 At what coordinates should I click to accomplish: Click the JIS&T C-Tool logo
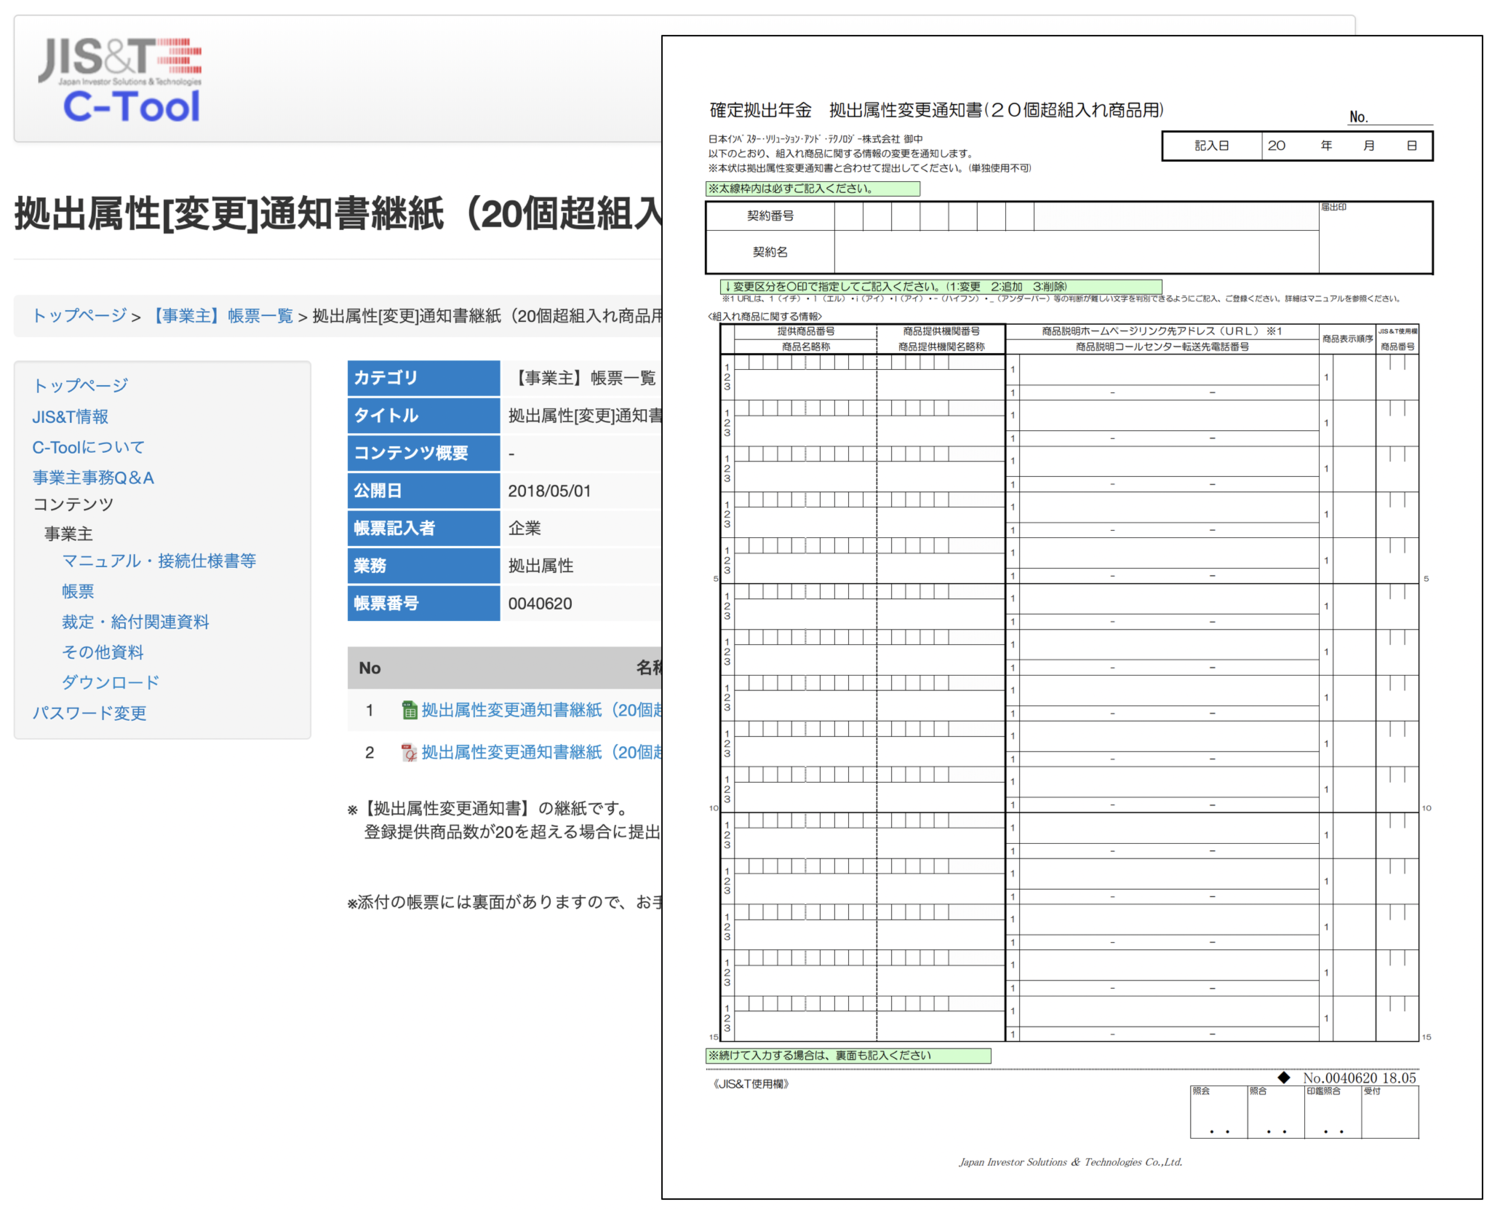click(x=120, y=79)
